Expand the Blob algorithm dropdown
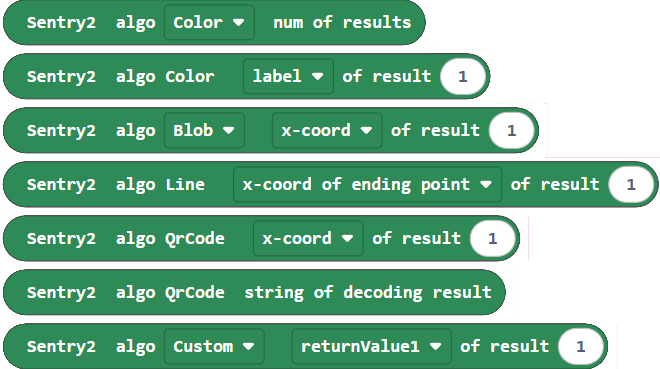This screenshot has height=369, width=660. 204,130
